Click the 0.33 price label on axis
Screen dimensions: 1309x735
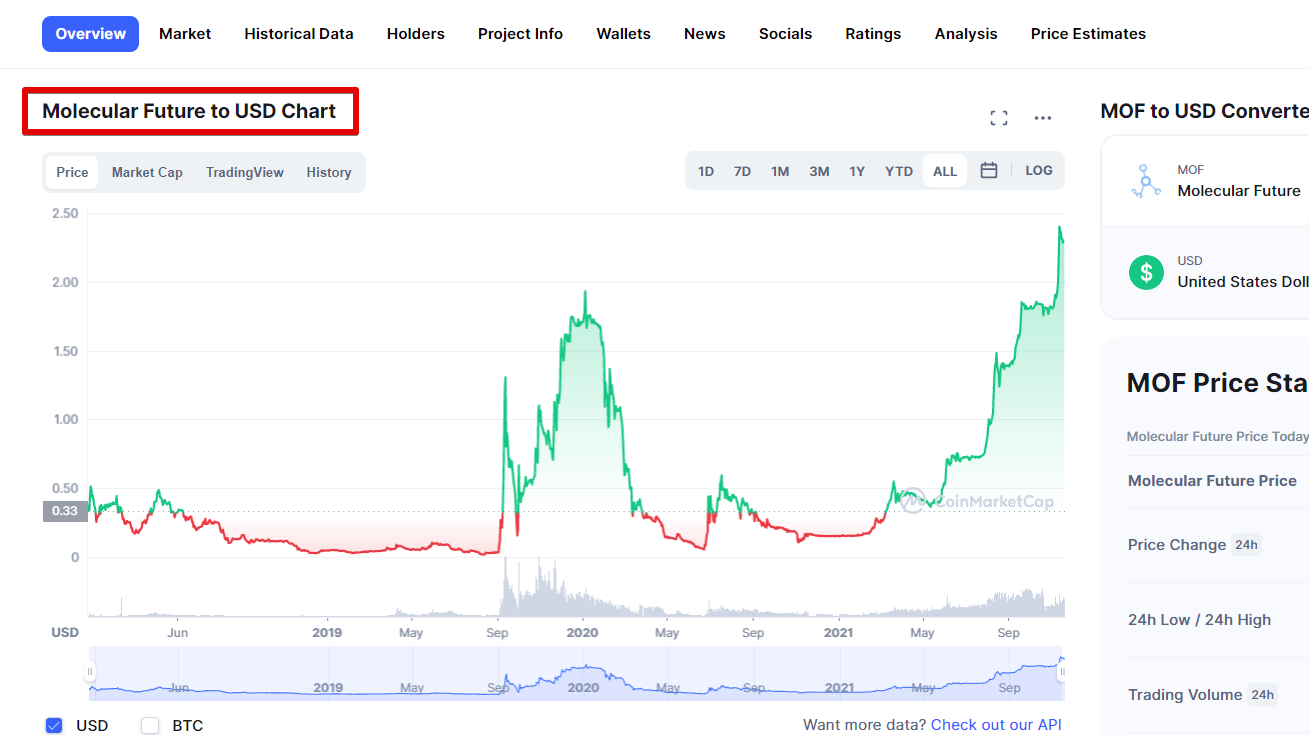[64, 511]
